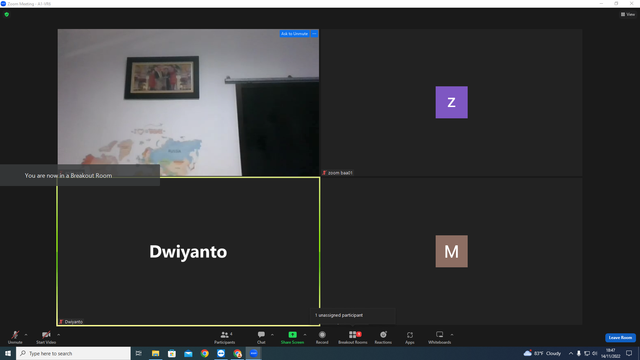Open the Windows Start menu
The height and width of the screenshot is (360, 640).
coord(8,353)
